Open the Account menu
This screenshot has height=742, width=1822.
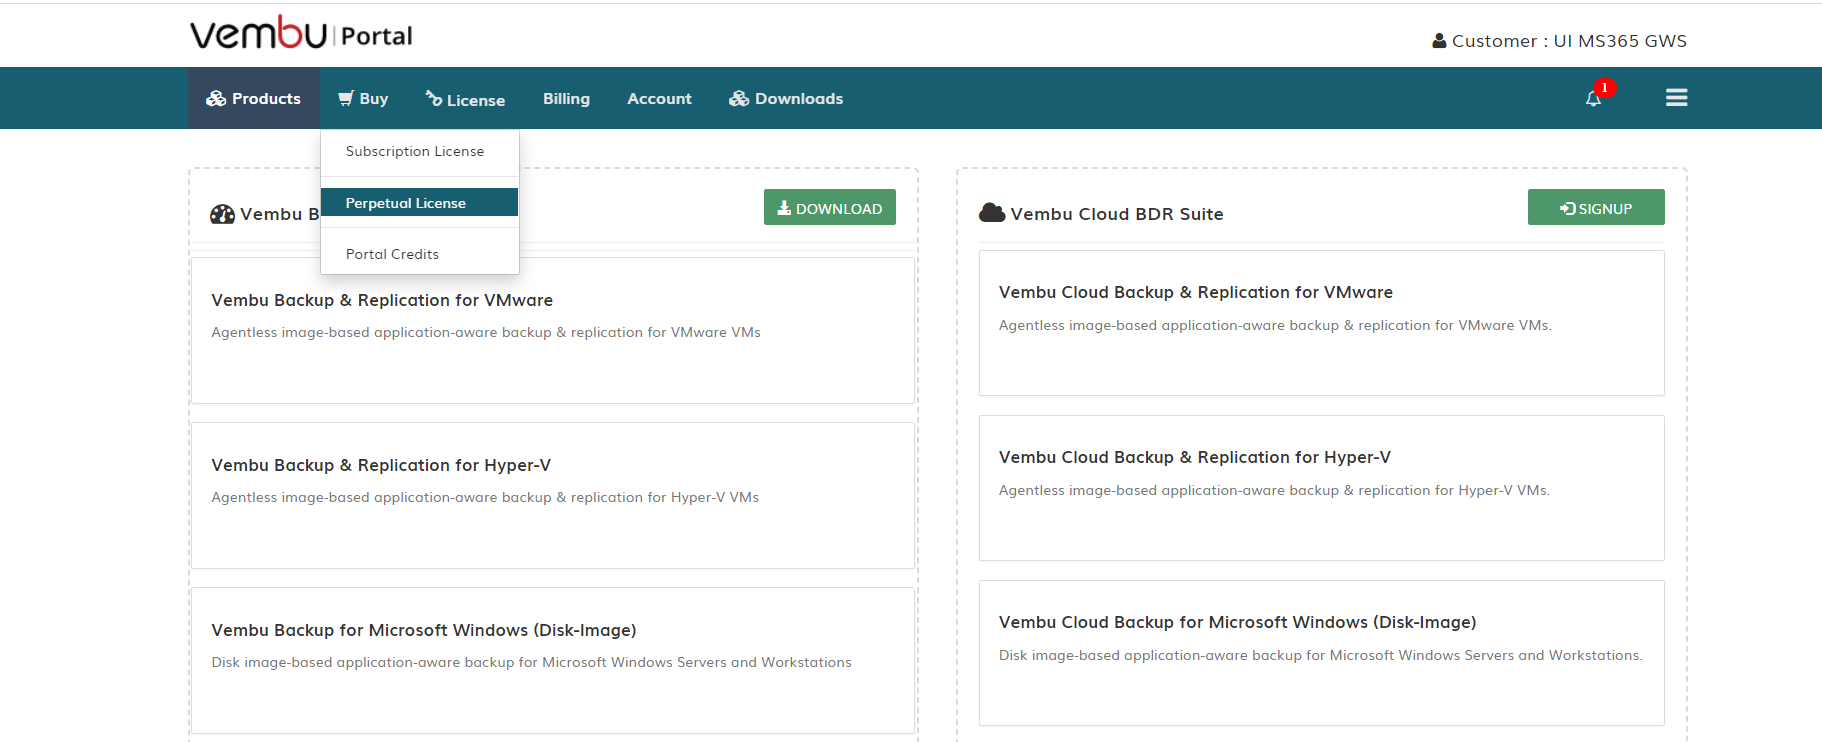click(659, 98)
